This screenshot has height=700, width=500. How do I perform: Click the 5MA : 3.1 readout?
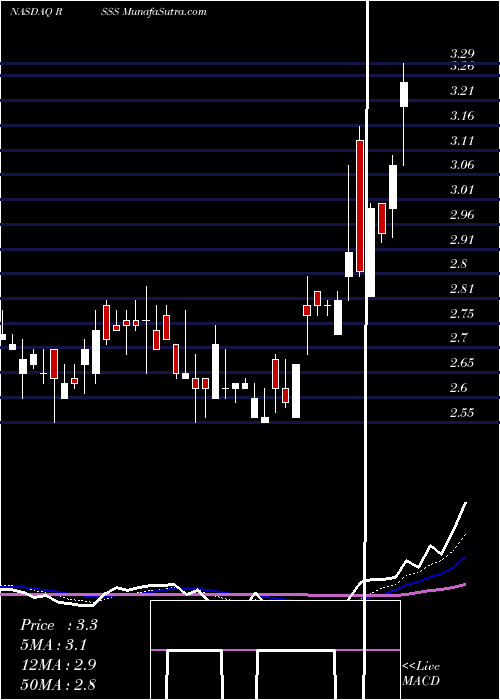[54, 645]
